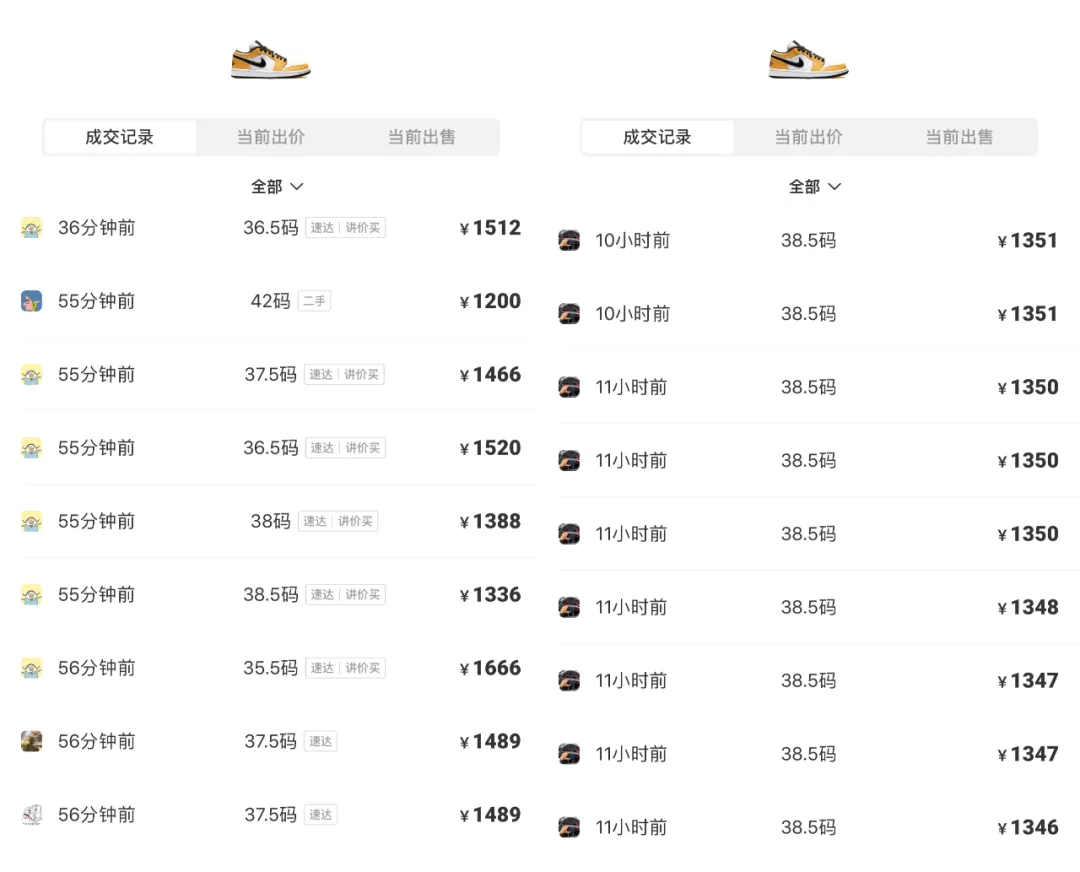Image resolution: width=1080 pixels, height=872 pixels.
Task: Click buyer avatar in the ¥1336 row
Action: point(31,595)
